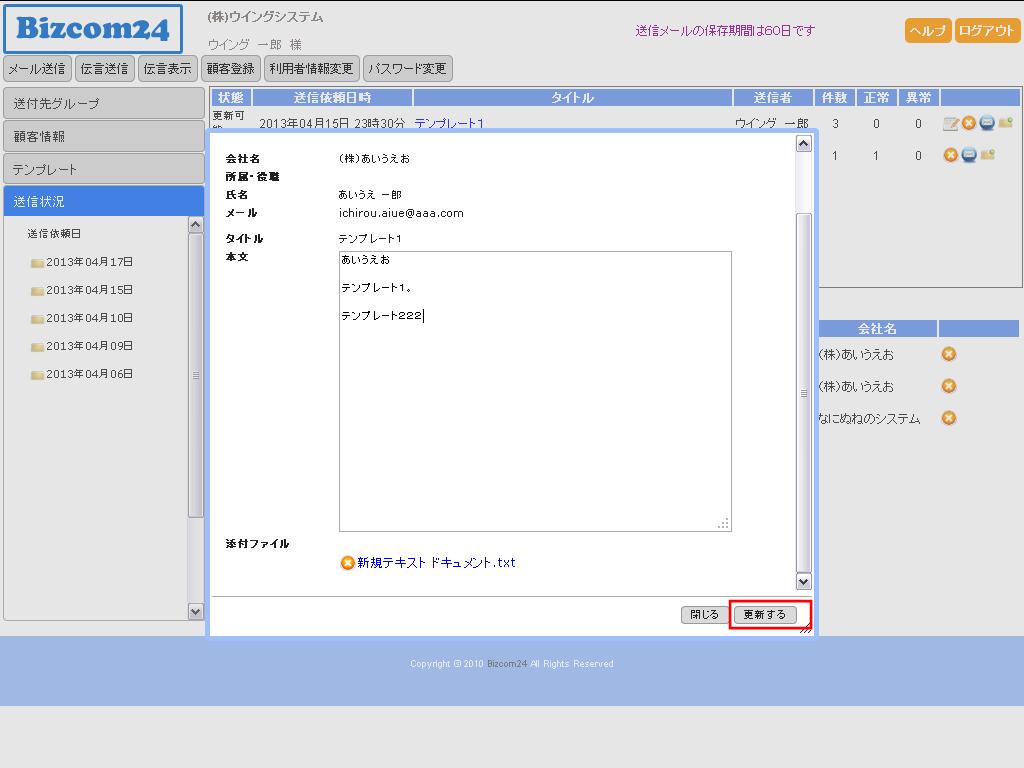
Task: Expand the 顧客情報 sidebar section
Action: point(104,136)
